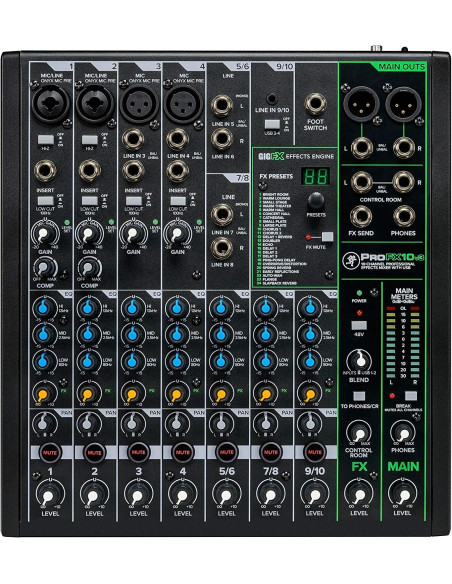The width and height of the screenshot is (452, 584).
Task: Click the channel 2 COMP knob
Action: click(89, 267)
